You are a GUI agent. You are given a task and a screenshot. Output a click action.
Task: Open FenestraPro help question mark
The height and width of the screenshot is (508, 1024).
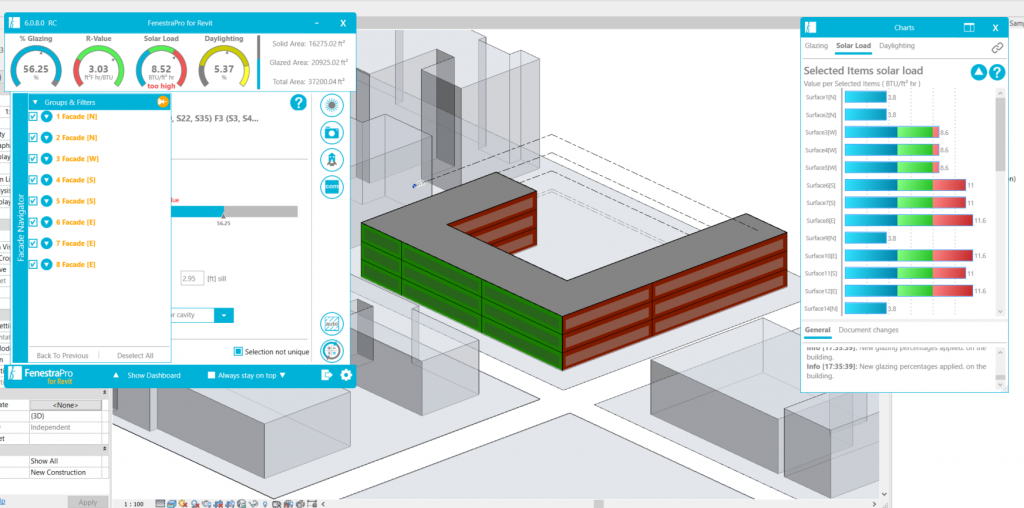(x=298, y=103)
